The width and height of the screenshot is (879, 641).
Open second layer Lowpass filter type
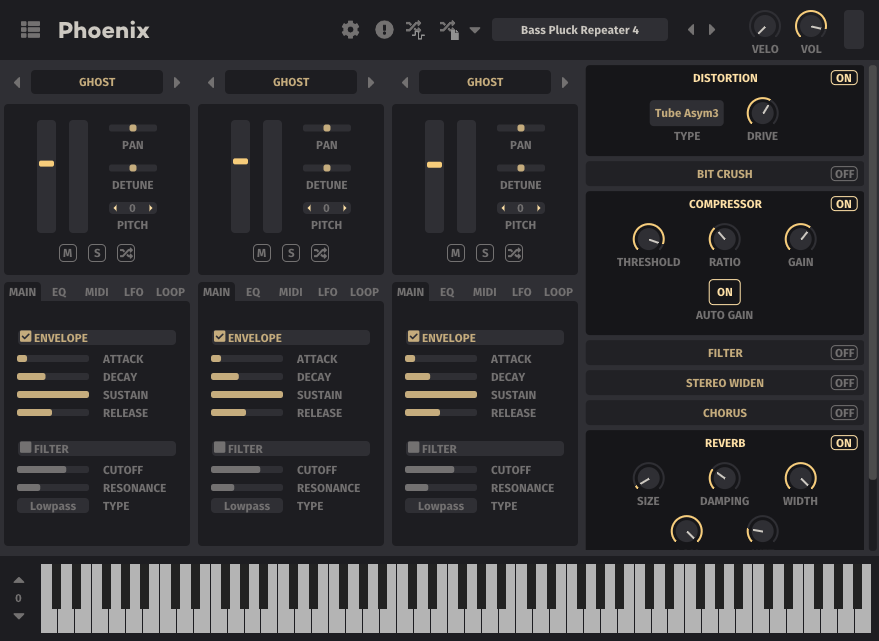coord(247,506)
